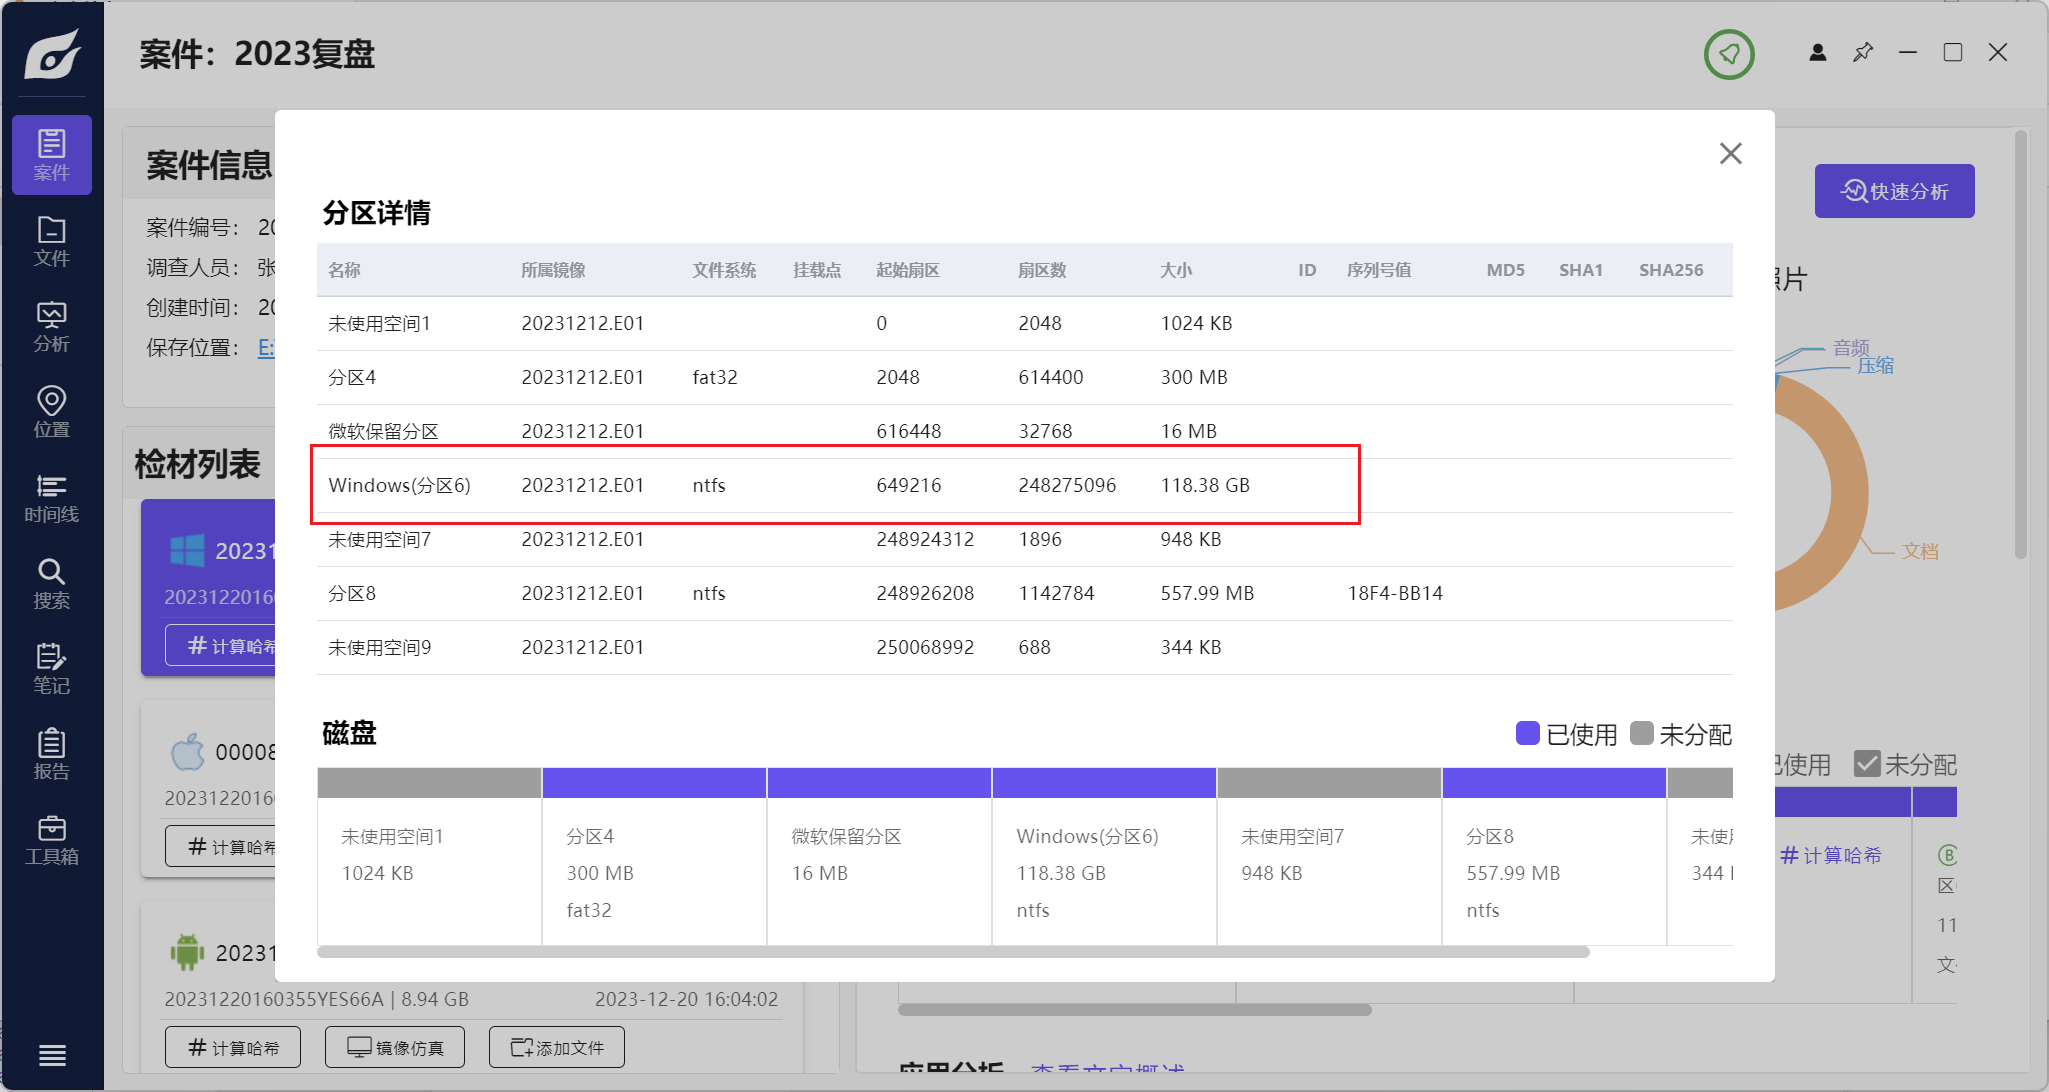Click the Apple icon on the evidence card
2049x1092 pixels.
click(x=187, y=752)
